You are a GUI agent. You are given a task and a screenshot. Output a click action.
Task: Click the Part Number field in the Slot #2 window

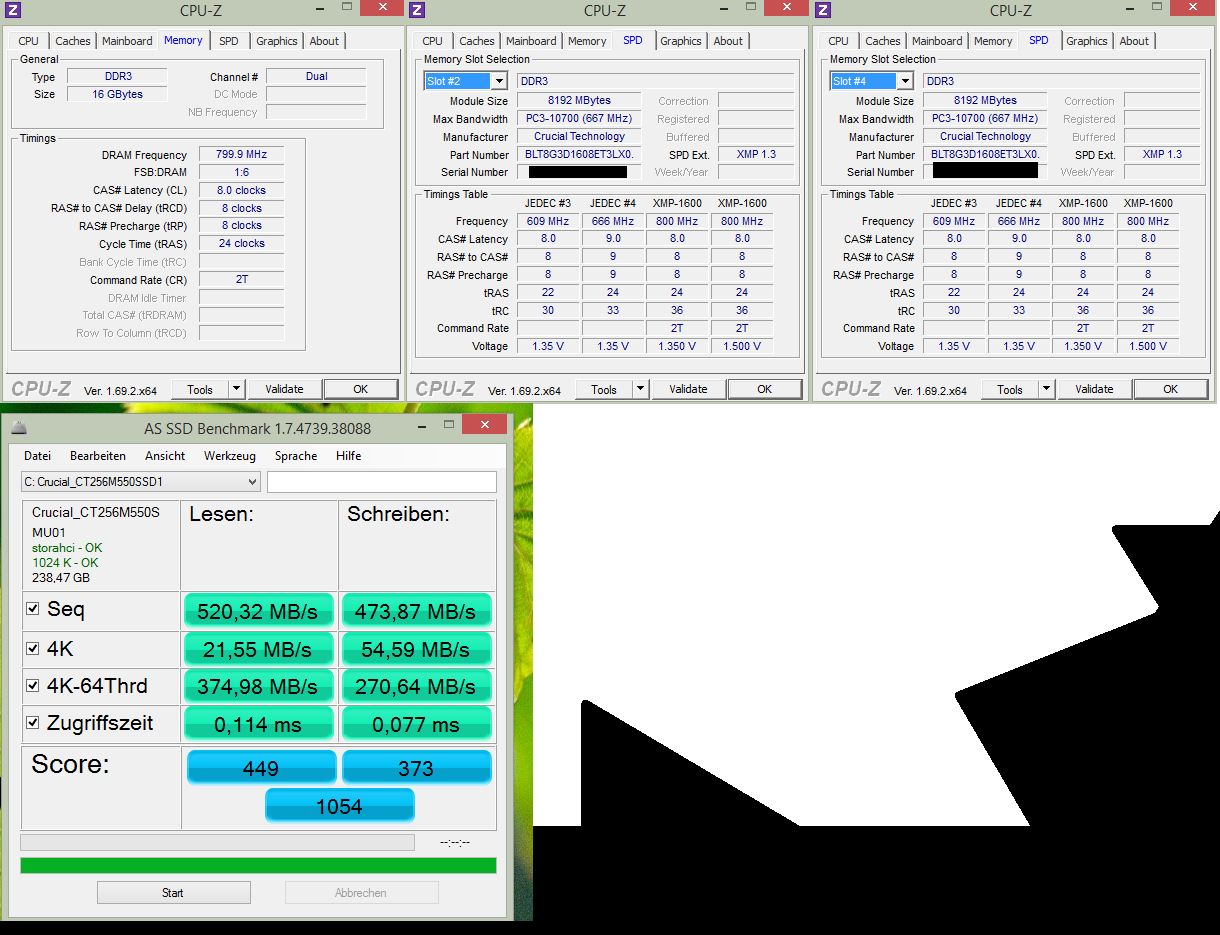(x=581, y=154)
